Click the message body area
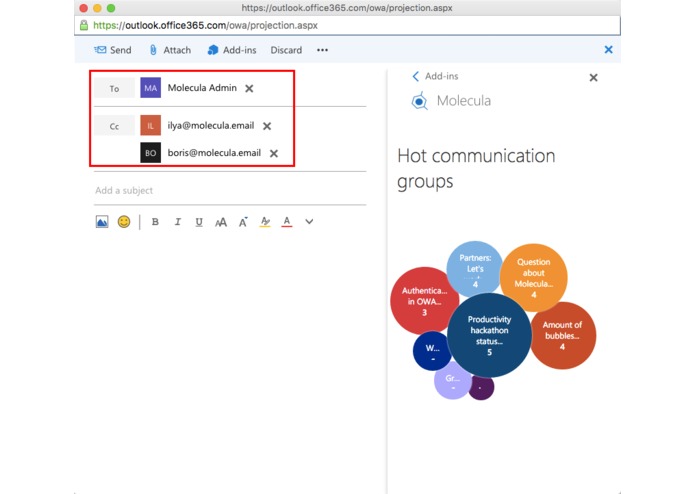695x494 pixels. [x=230, y=359]
